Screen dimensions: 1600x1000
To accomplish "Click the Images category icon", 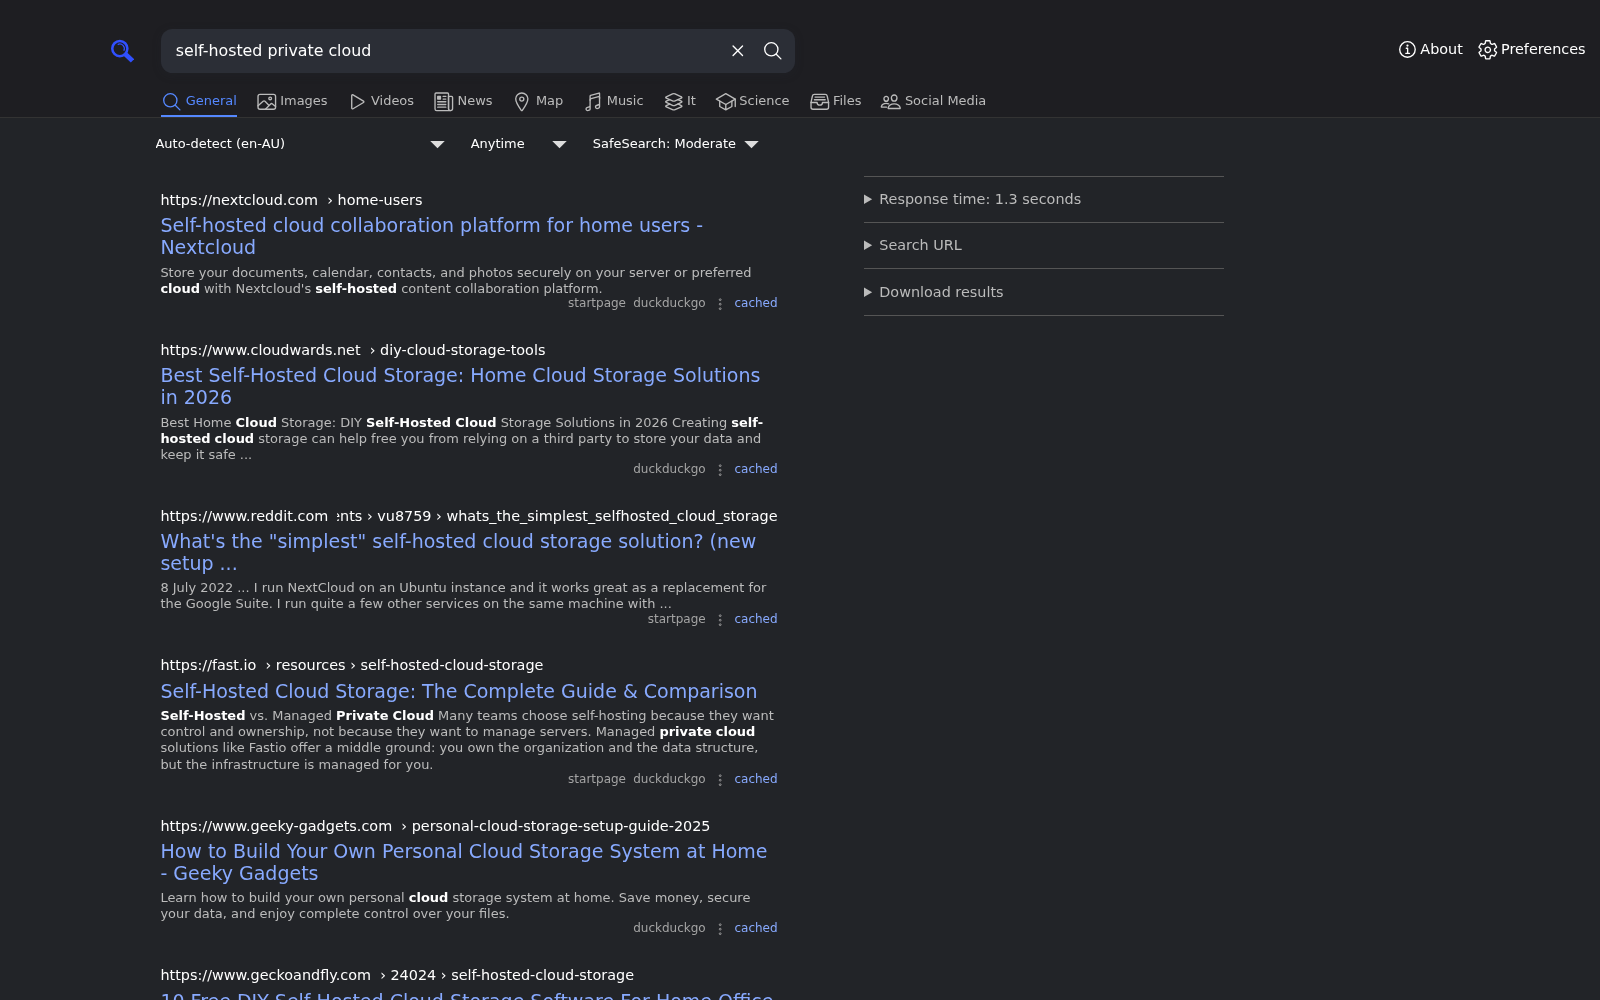I will (266, 102).
